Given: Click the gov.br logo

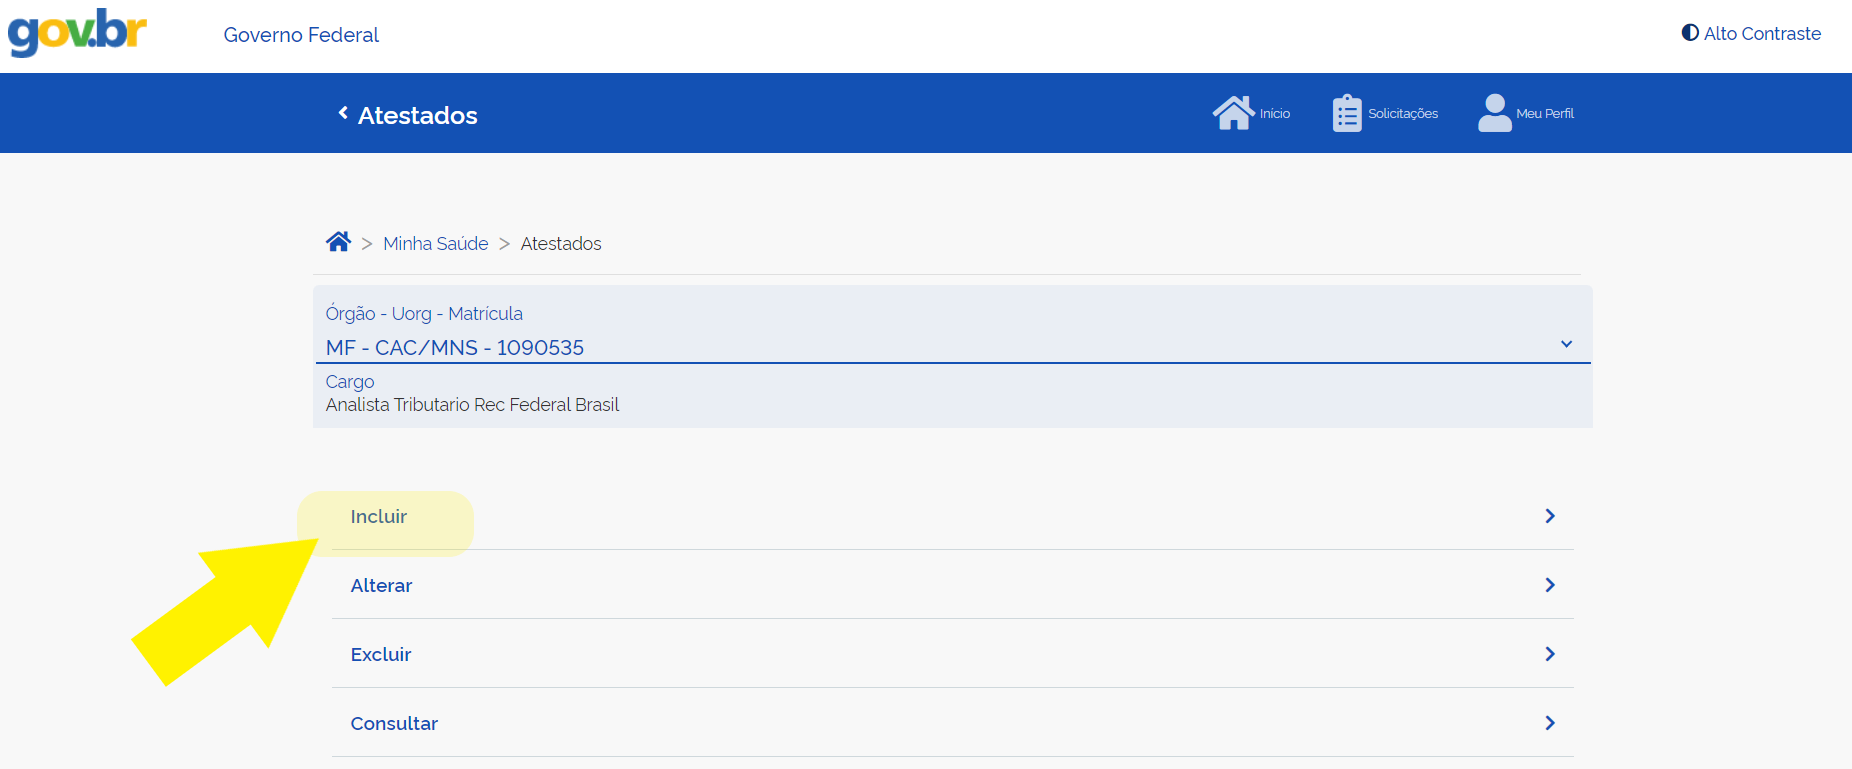Looking at the screenshot, I should pos(77,32).
